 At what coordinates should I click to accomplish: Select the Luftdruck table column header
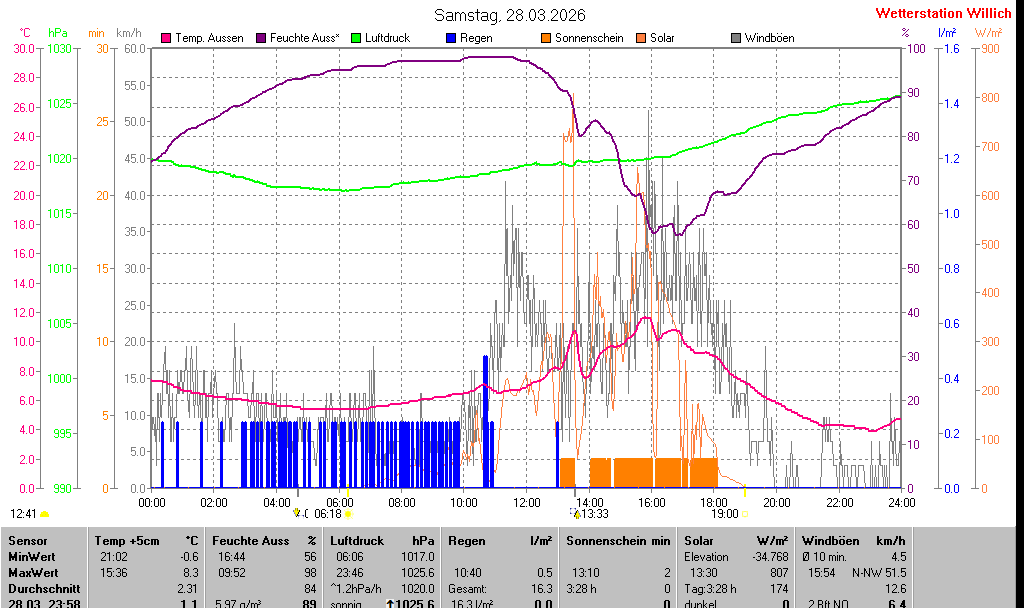[357, 540]
